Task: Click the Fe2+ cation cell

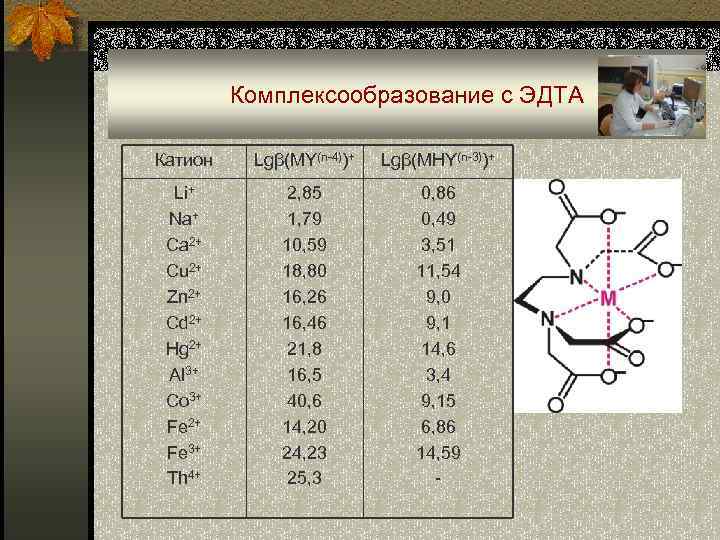Action: (x=184, y=427)
